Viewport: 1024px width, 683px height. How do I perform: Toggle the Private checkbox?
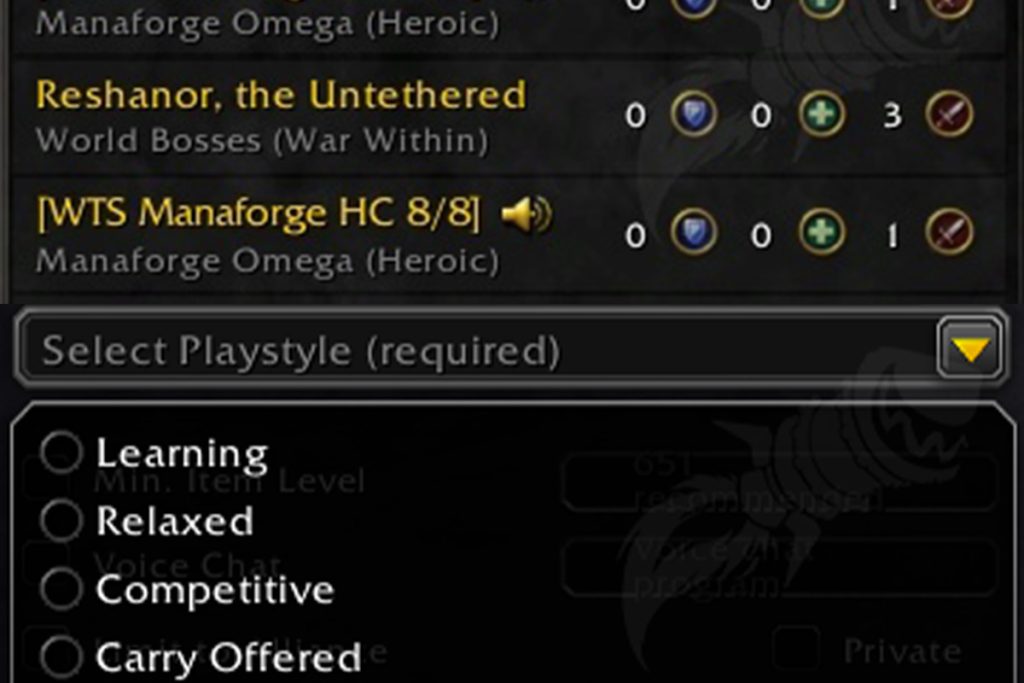tap(796, 650)
